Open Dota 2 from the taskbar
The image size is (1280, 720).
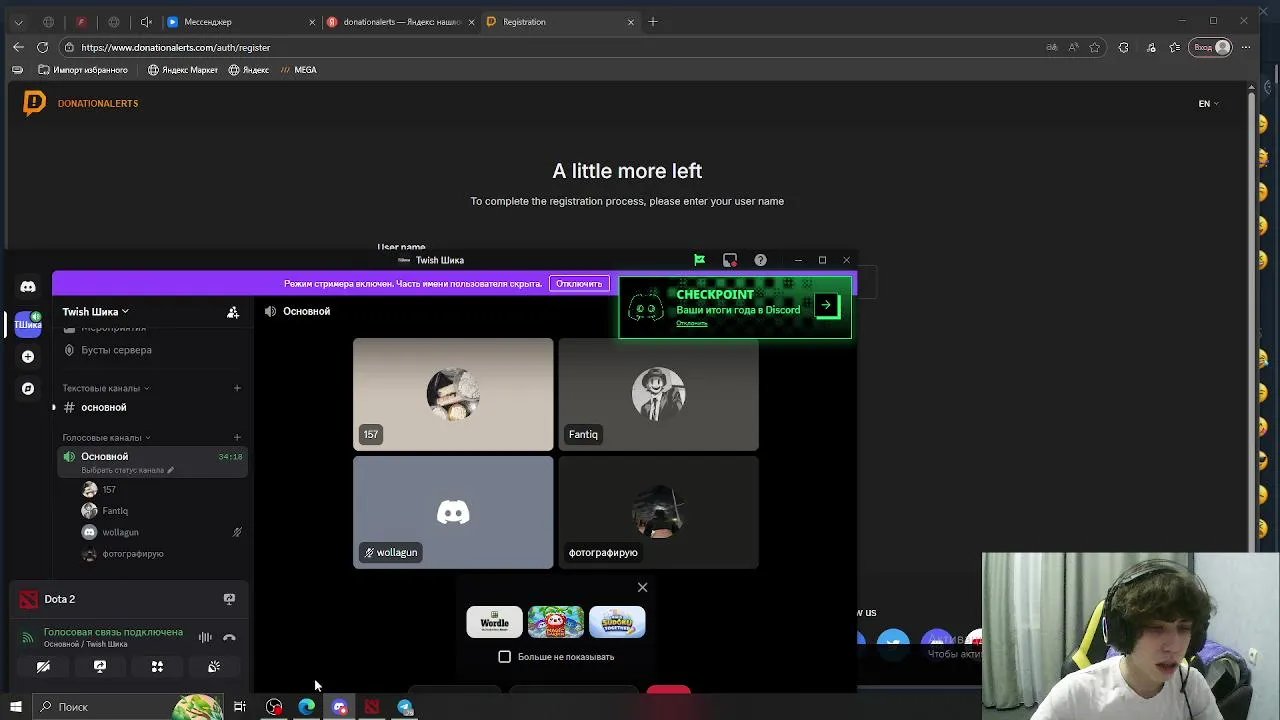372,707
